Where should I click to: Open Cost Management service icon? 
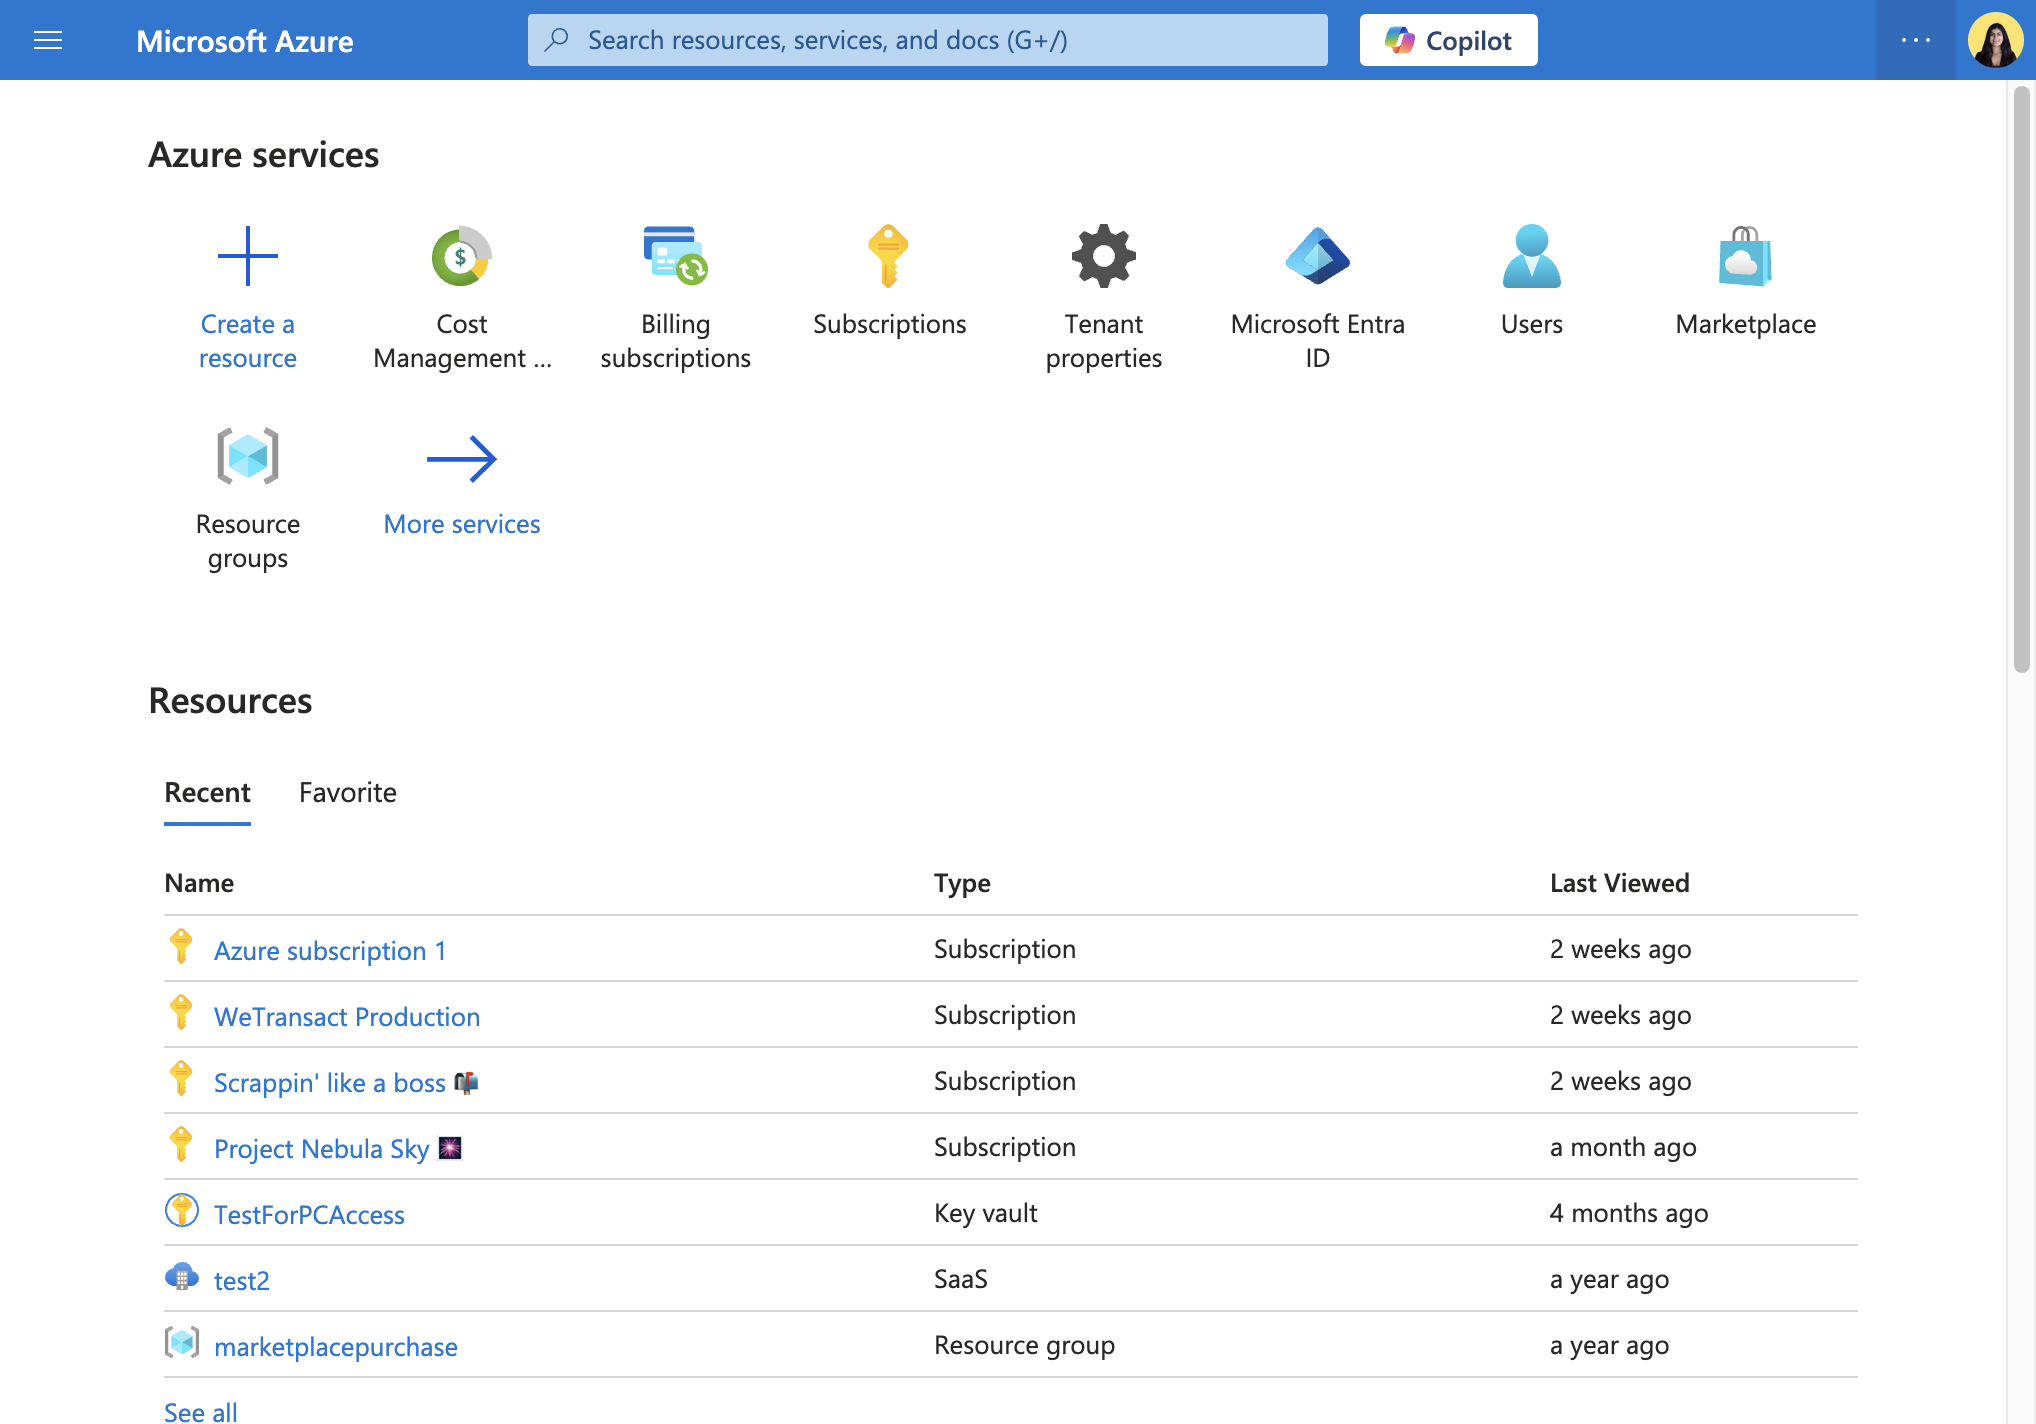(x=461, y=256)
